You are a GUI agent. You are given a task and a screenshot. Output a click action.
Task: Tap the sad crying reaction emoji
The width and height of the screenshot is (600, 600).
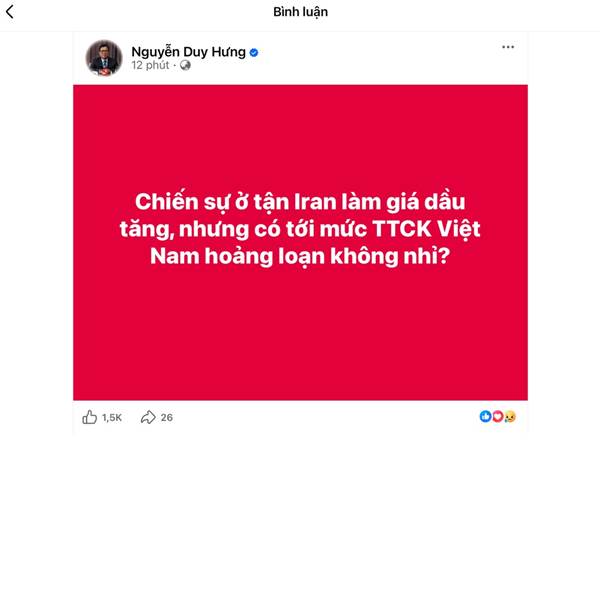(510, 416)
